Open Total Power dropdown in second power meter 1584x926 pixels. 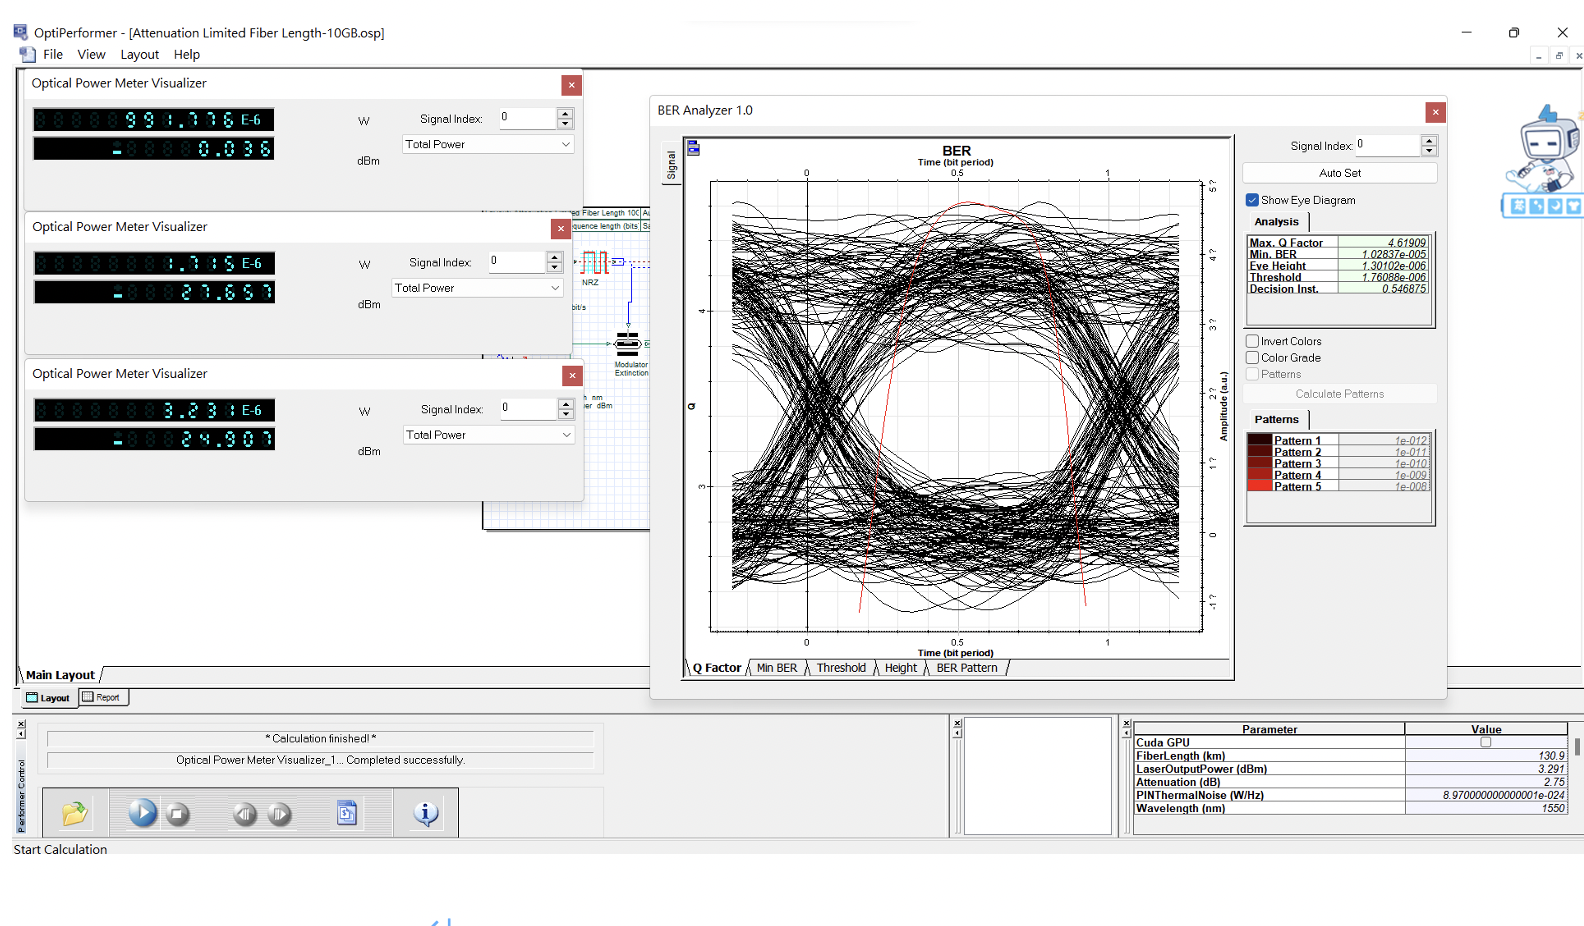pyautogui.click(x=477, y=288)
